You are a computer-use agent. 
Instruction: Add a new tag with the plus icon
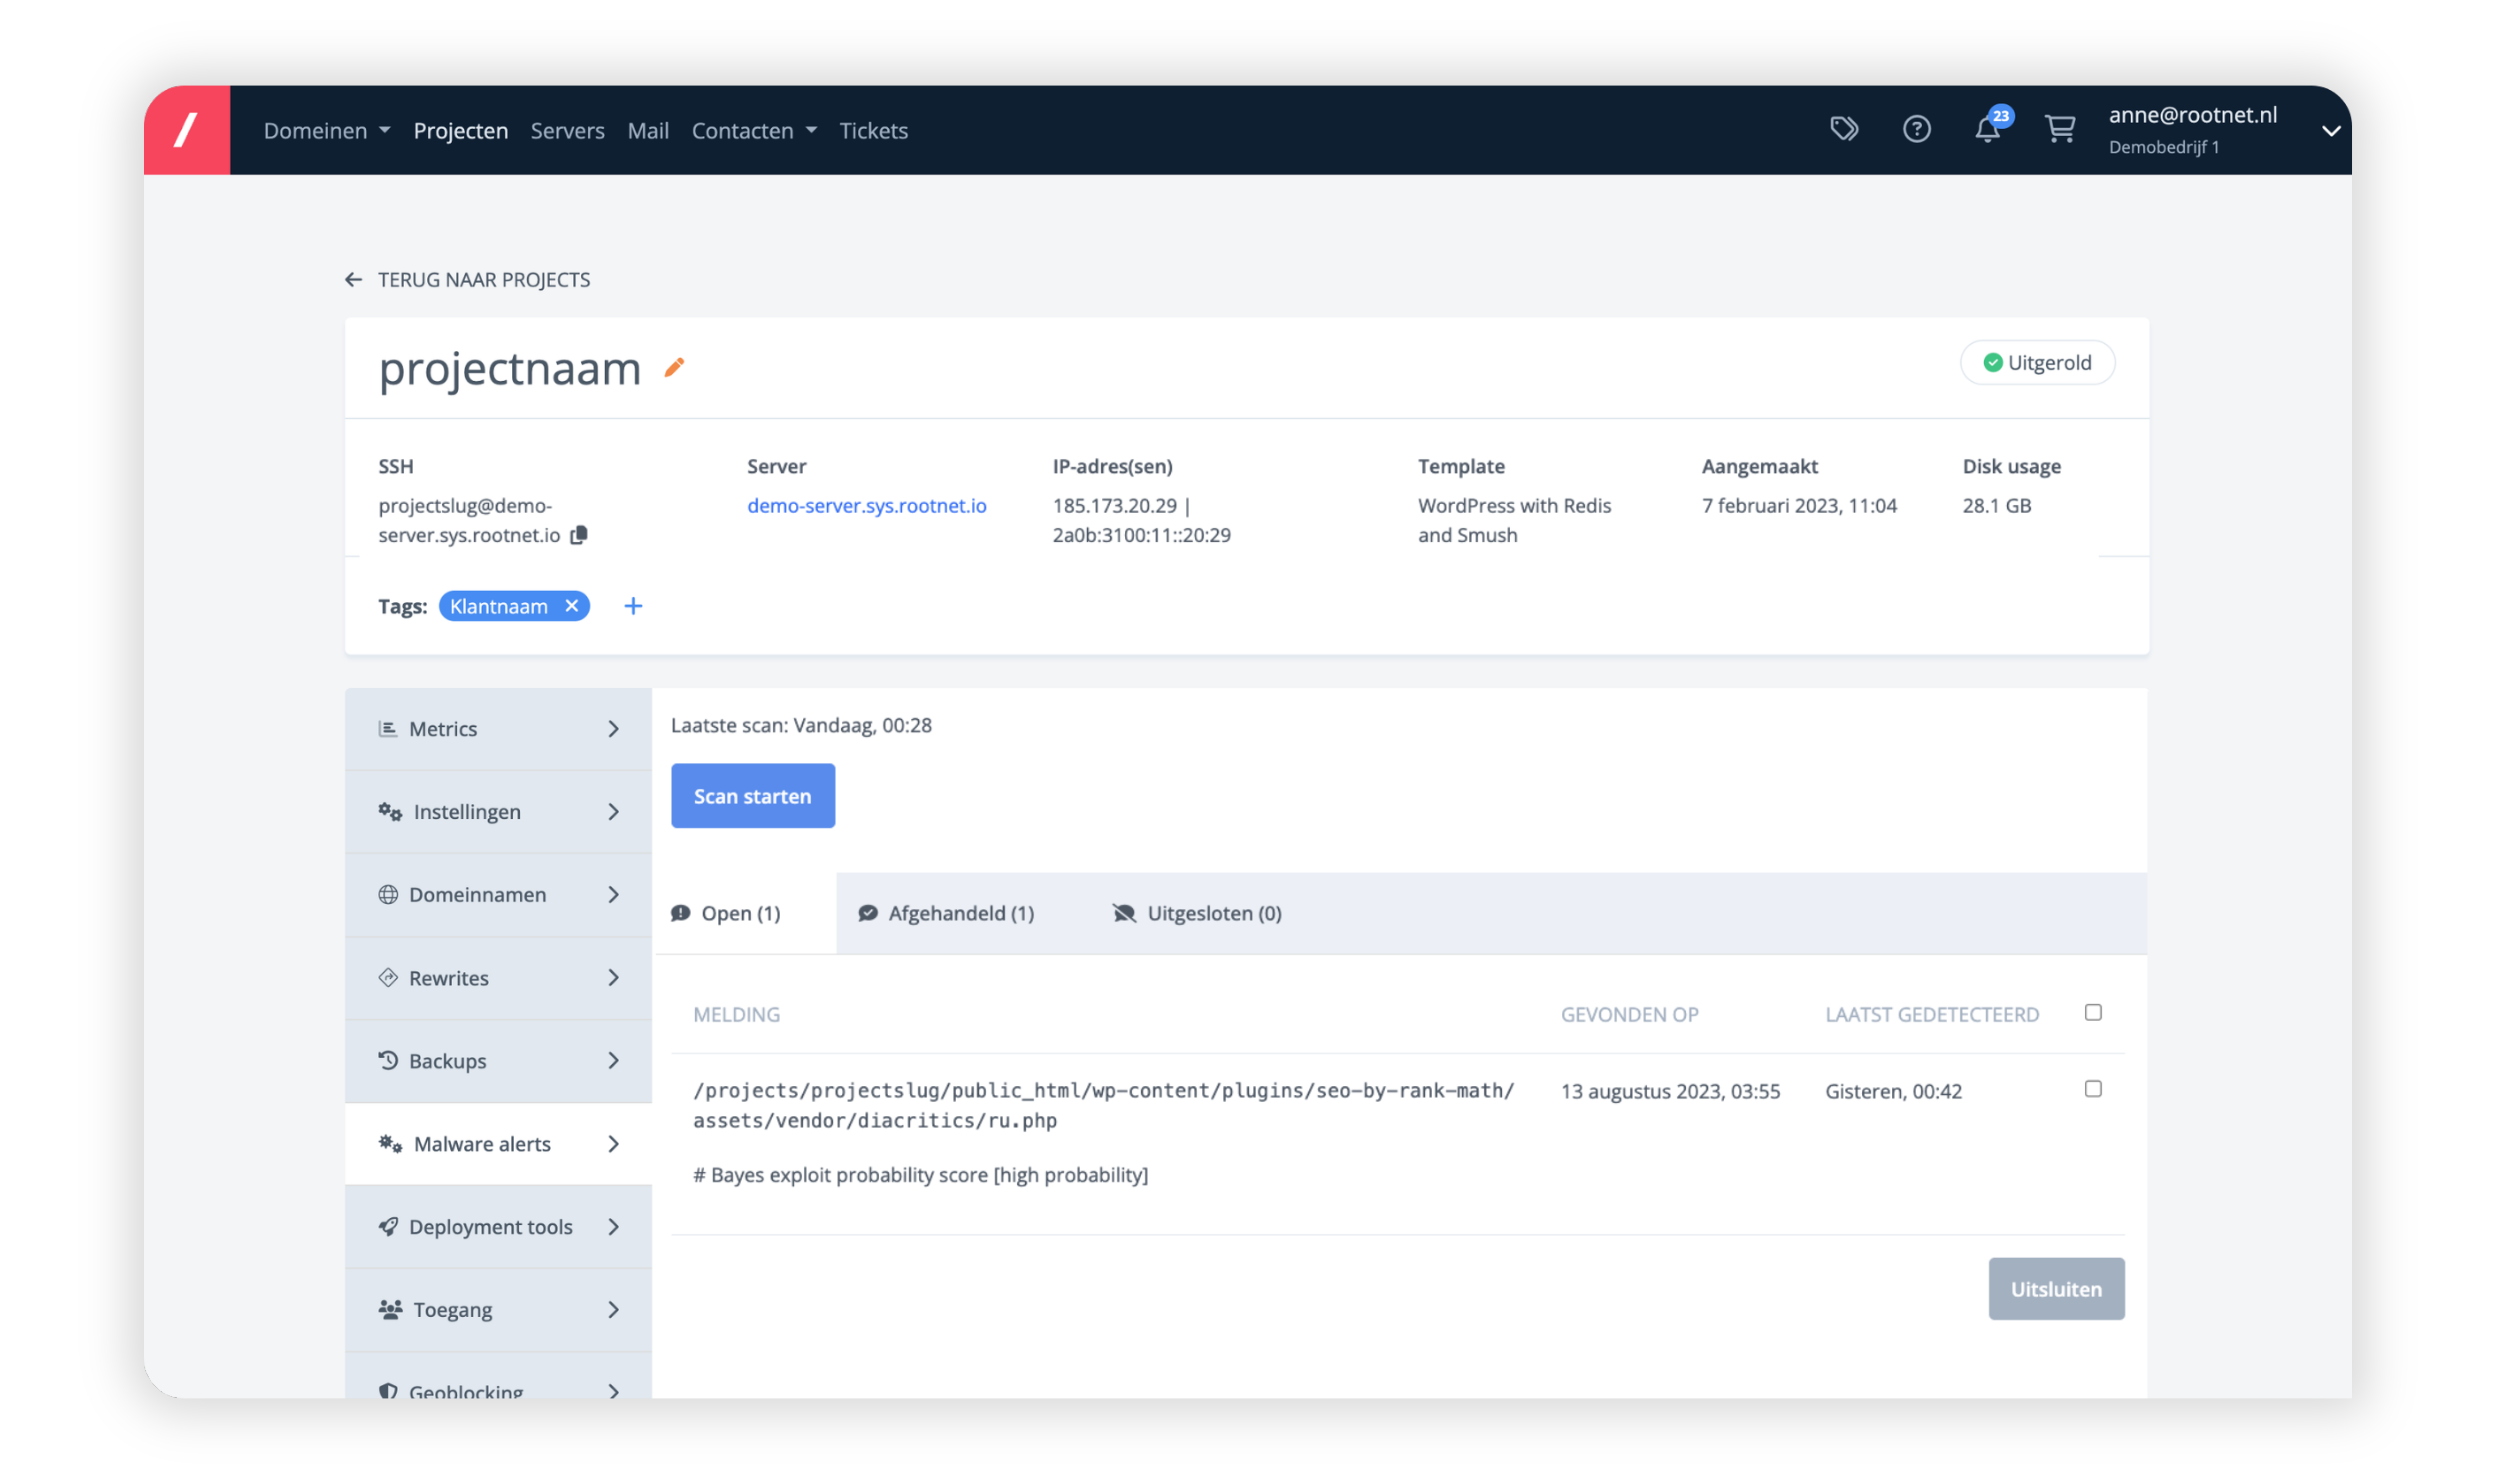point(634,605)
